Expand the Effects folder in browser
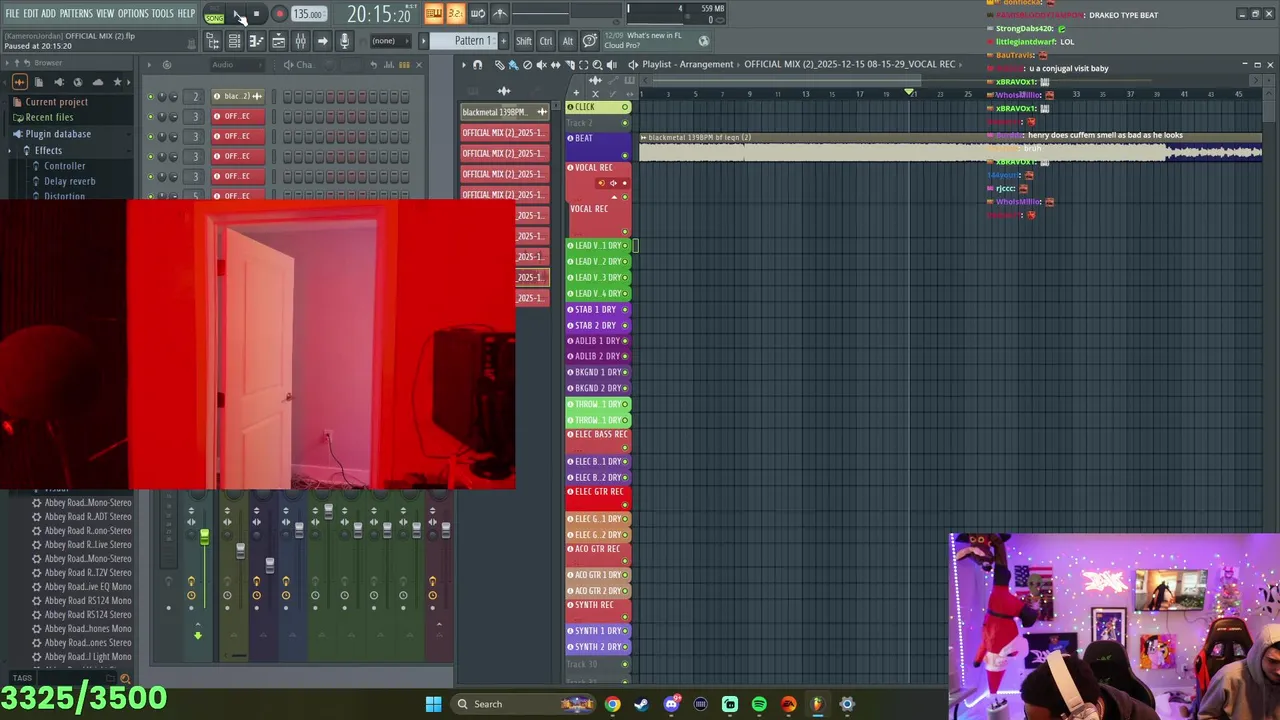 [x=48, y=150]
